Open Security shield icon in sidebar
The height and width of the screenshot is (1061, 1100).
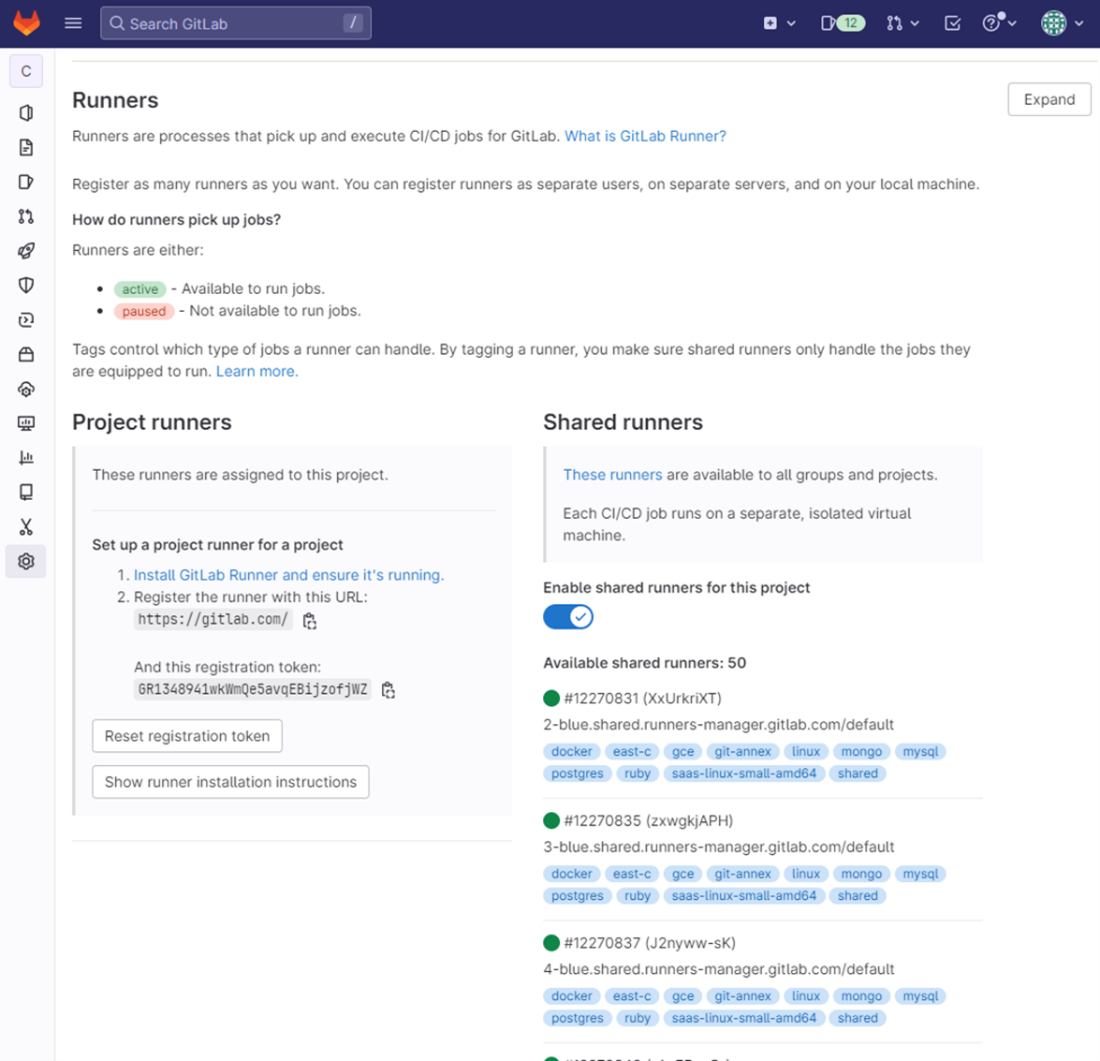(x=26, y=285)
